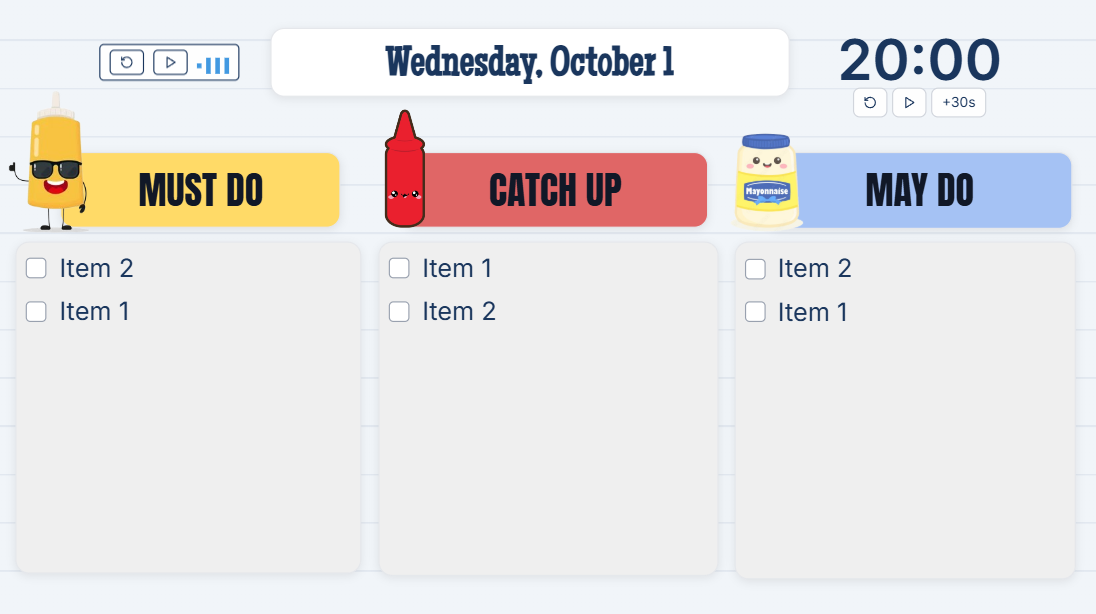Add 30 seconds to the timer
Image resolution: width=1096 pixels, height=614 pixels.
(958, 102)
